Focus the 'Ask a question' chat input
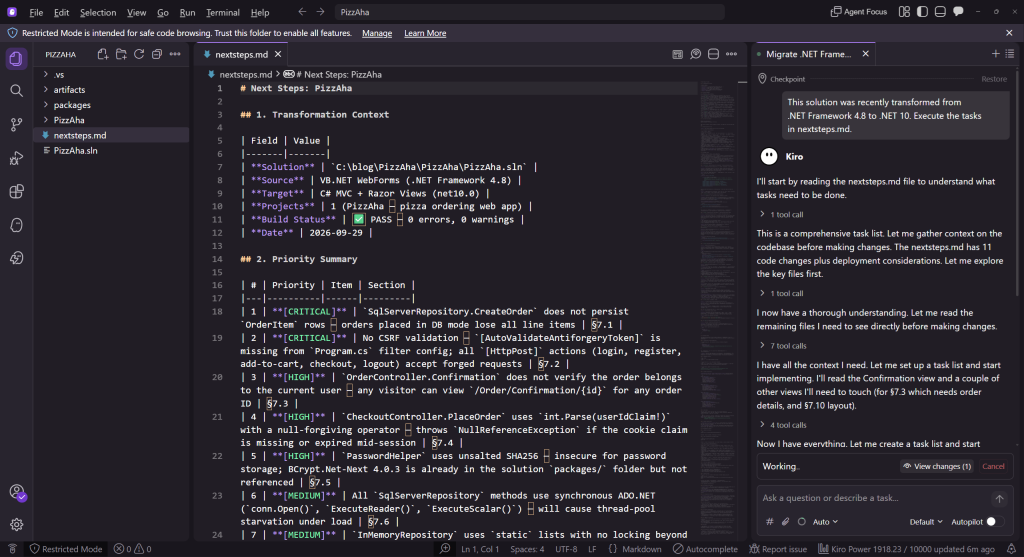Viewport: 1024px width, 557px height. pos(875,498)
